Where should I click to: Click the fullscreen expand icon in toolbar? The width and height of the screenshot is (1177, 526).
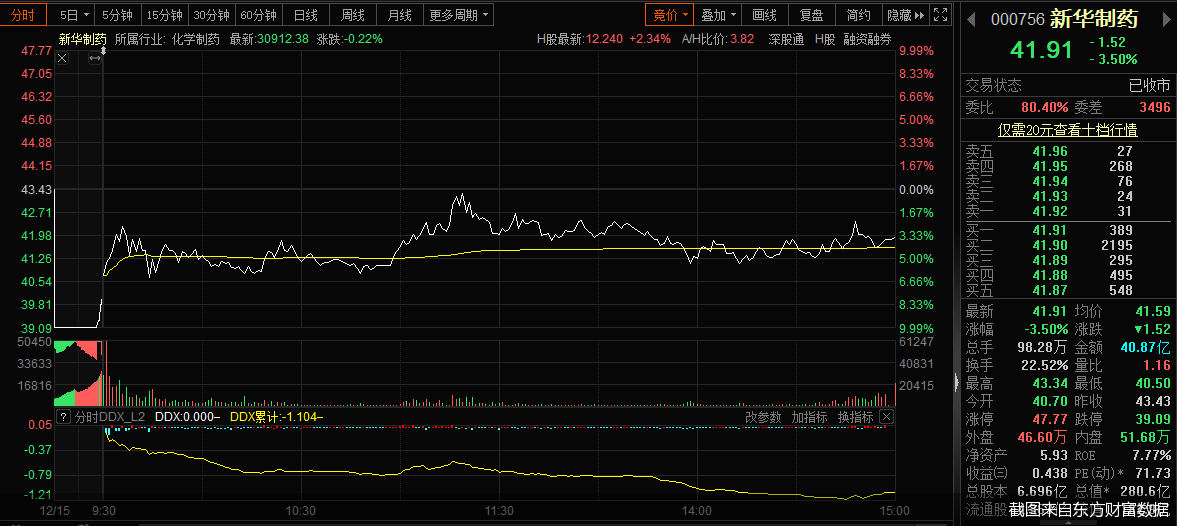point(939,15)
